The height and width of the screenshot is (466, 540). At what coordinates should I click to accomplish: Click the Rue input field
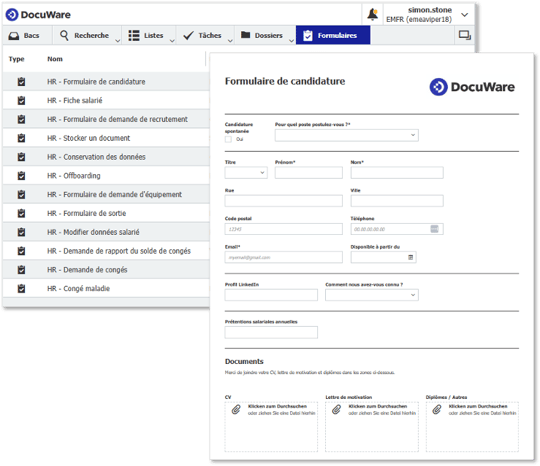pyautogui.click(x=283, y=201)
